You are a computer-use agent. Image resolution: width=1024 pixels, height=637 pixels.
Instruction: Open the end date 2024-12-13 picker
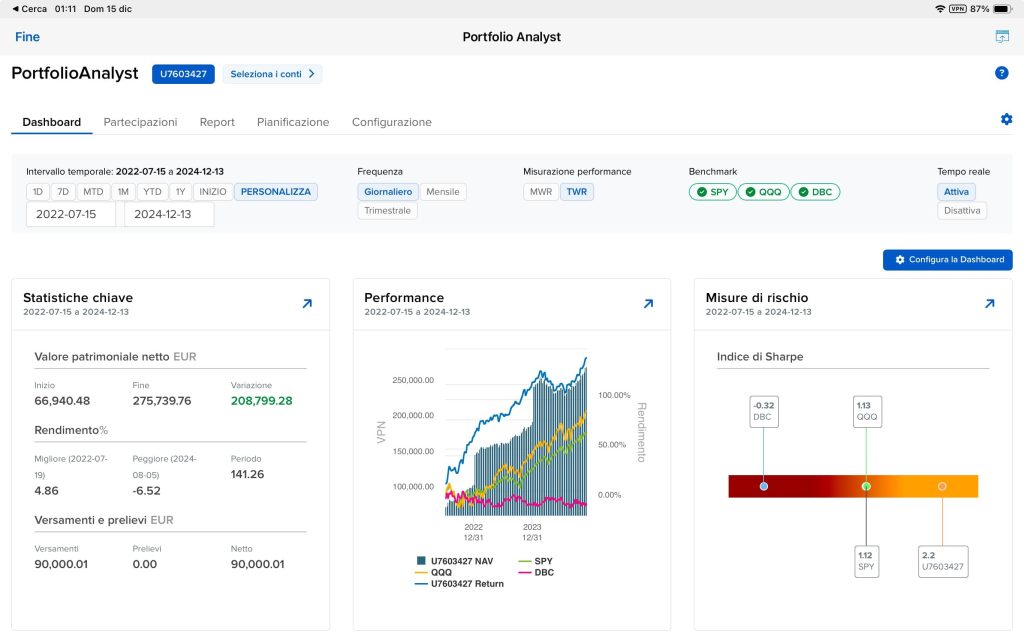point(168,214)
